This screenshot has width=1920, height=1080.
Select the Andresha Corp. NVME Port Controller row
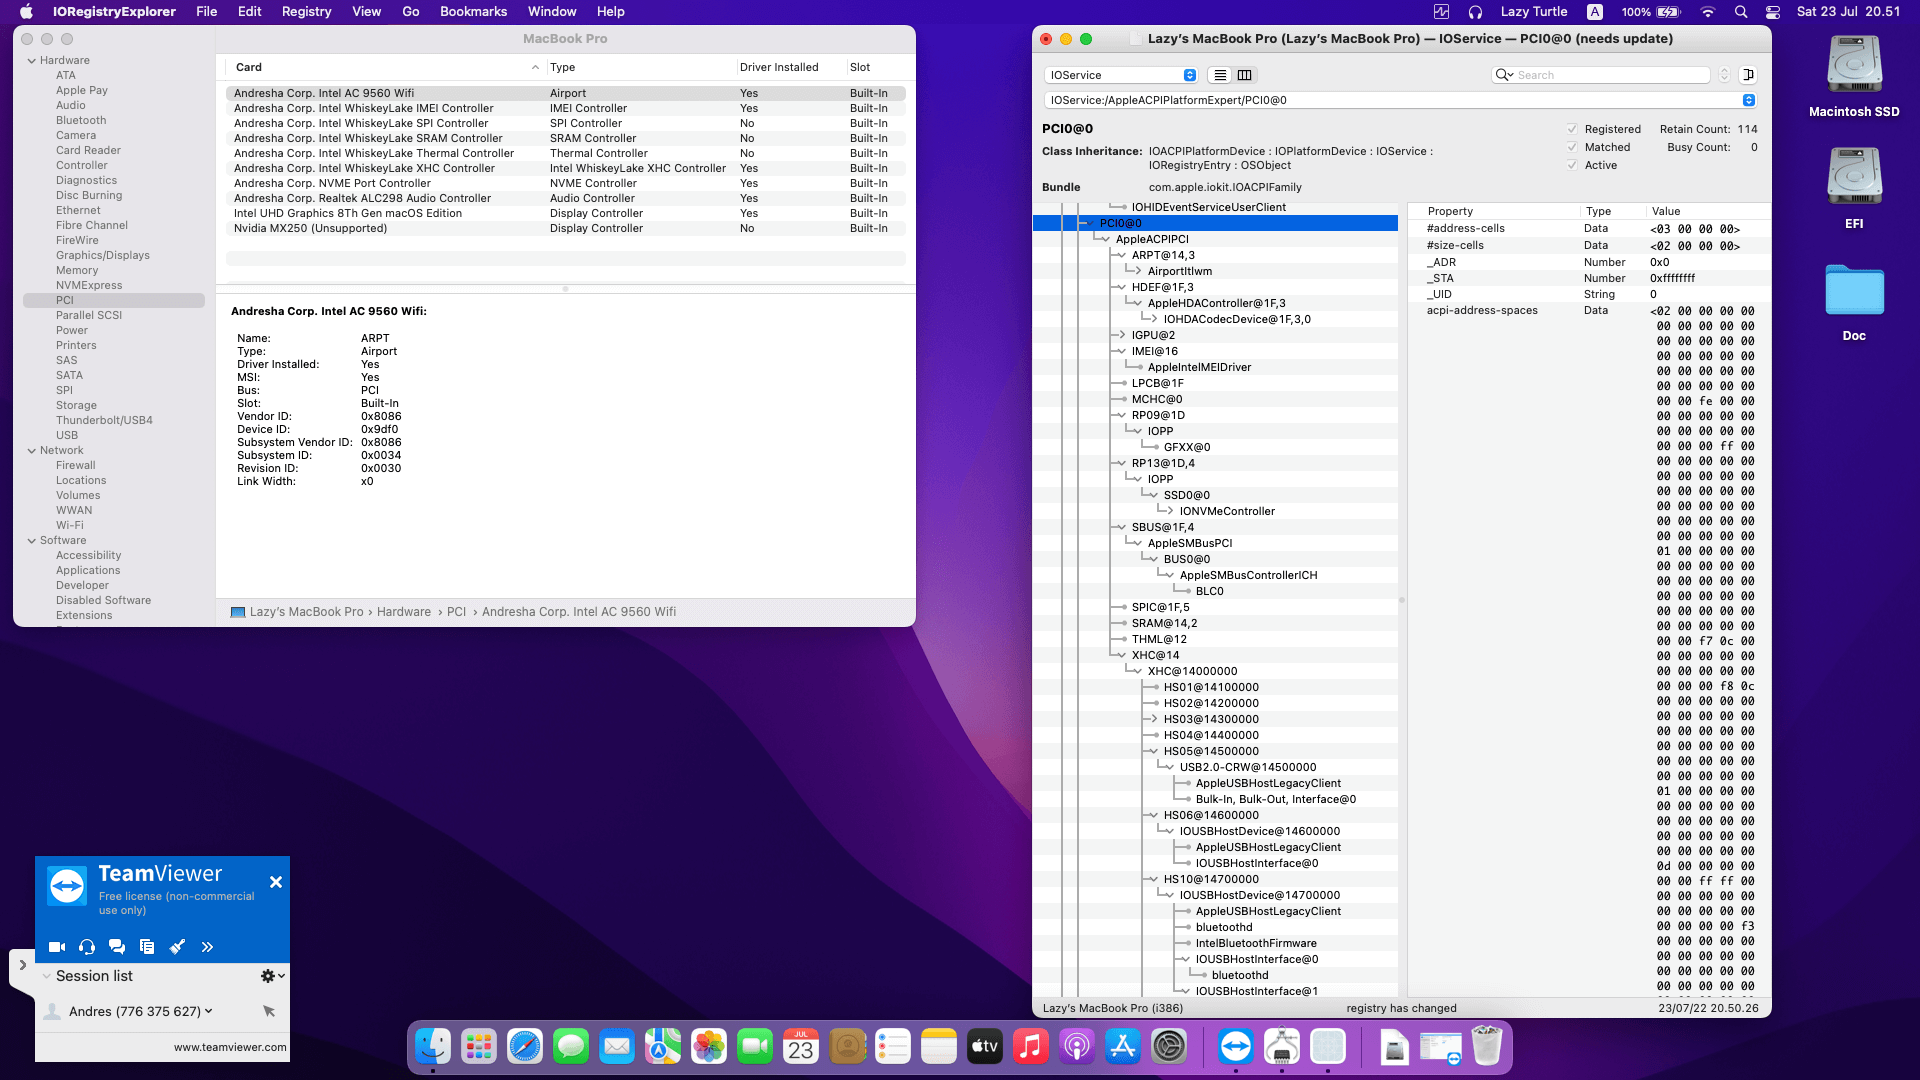[x=566, y=183]
